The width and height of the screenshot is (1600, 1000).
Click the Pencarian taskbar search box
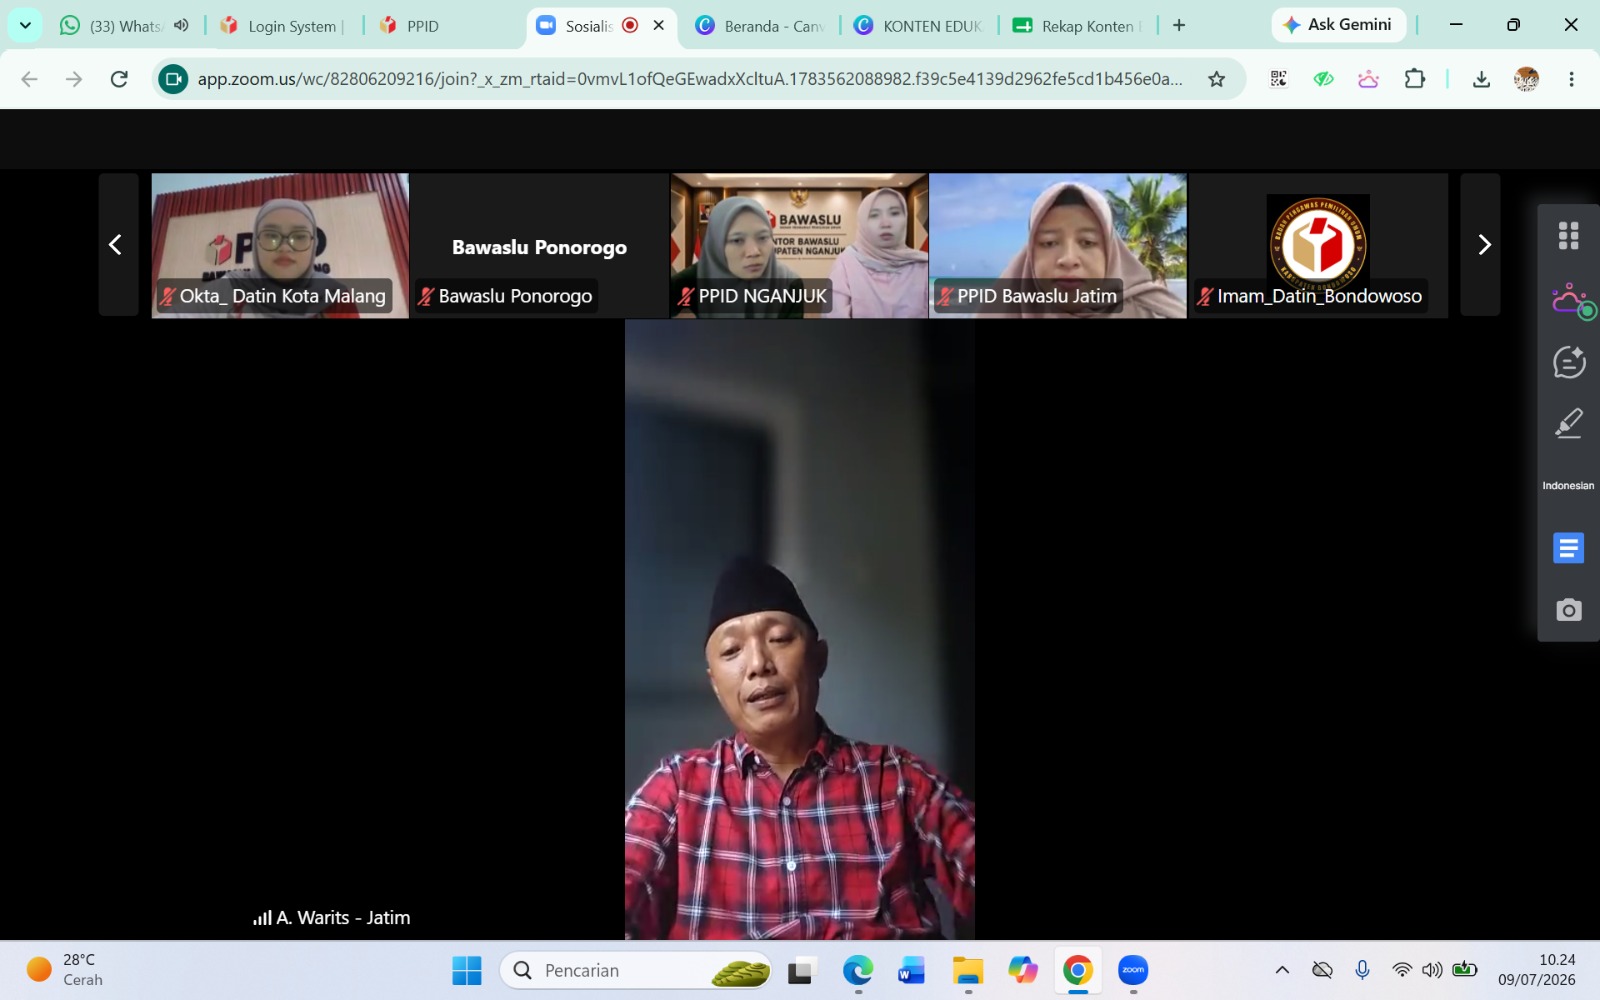[636, 970]
